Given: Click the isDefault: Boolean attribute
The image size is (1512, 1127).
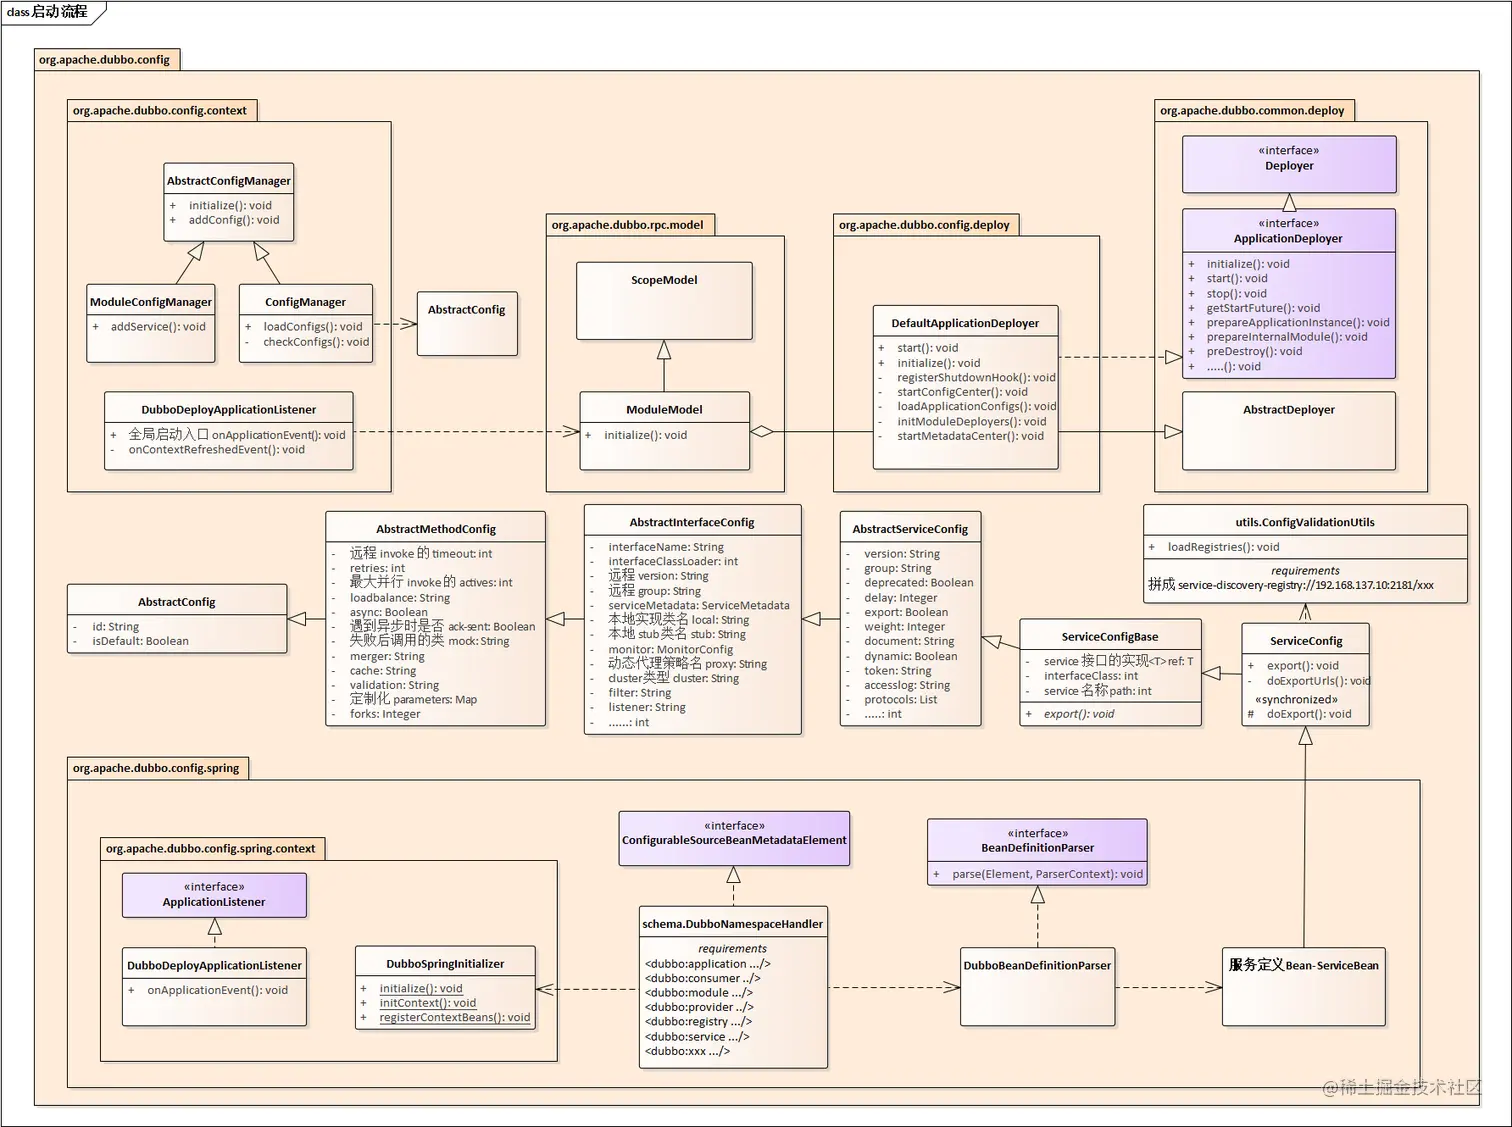Looking at the screenshot, I should click(141, 642).
